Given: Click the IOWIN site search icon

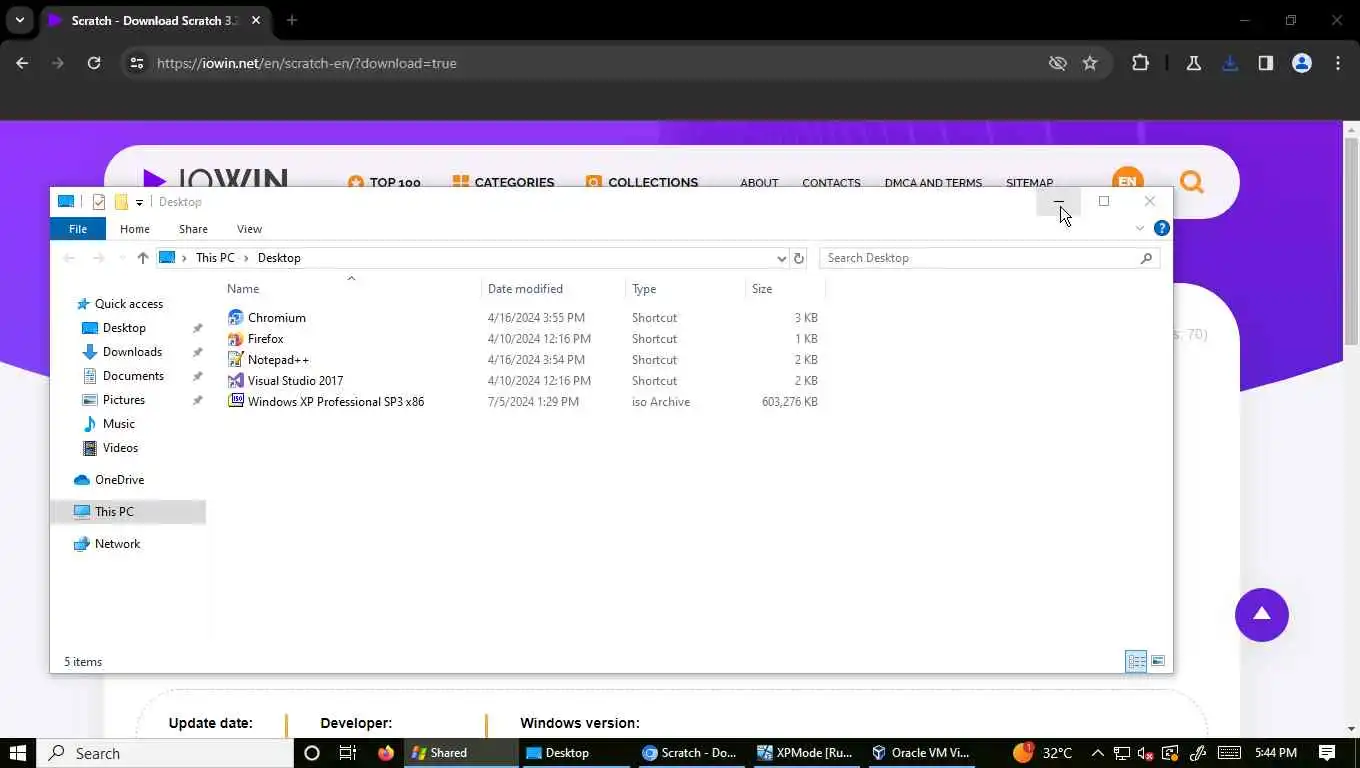Looking at the screenshot, I should tap(1192, 182).
